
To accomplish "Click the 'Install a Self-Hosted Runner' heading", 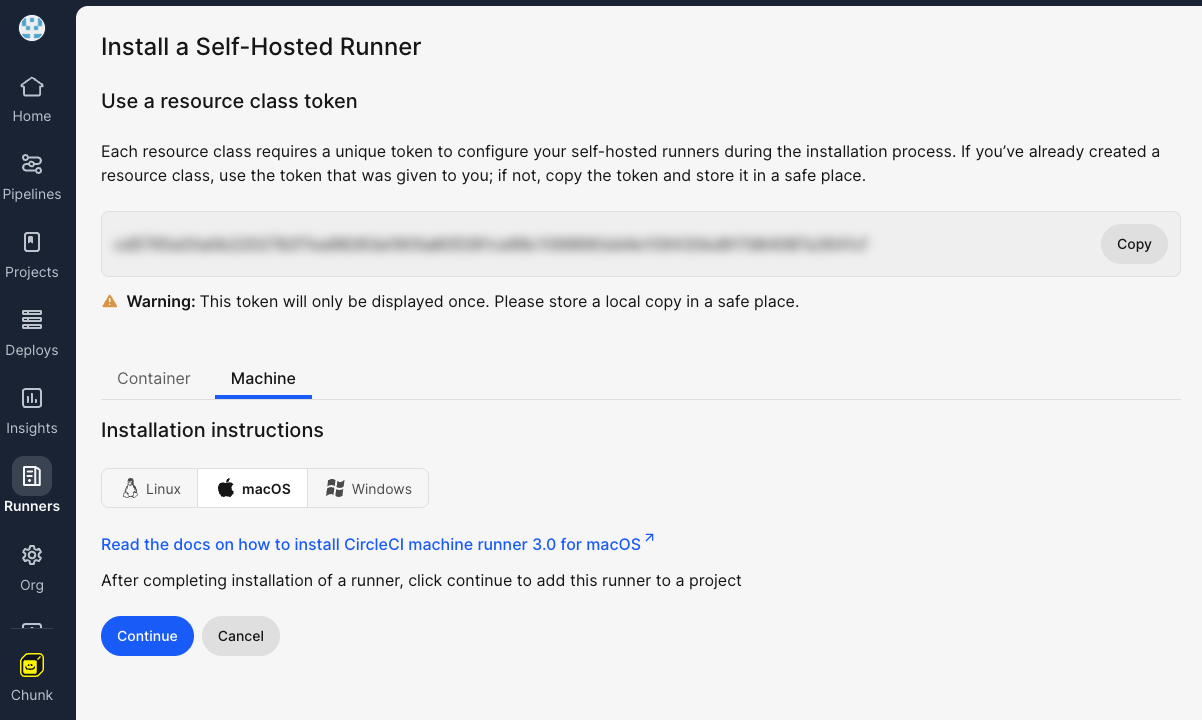I will 261,46.
